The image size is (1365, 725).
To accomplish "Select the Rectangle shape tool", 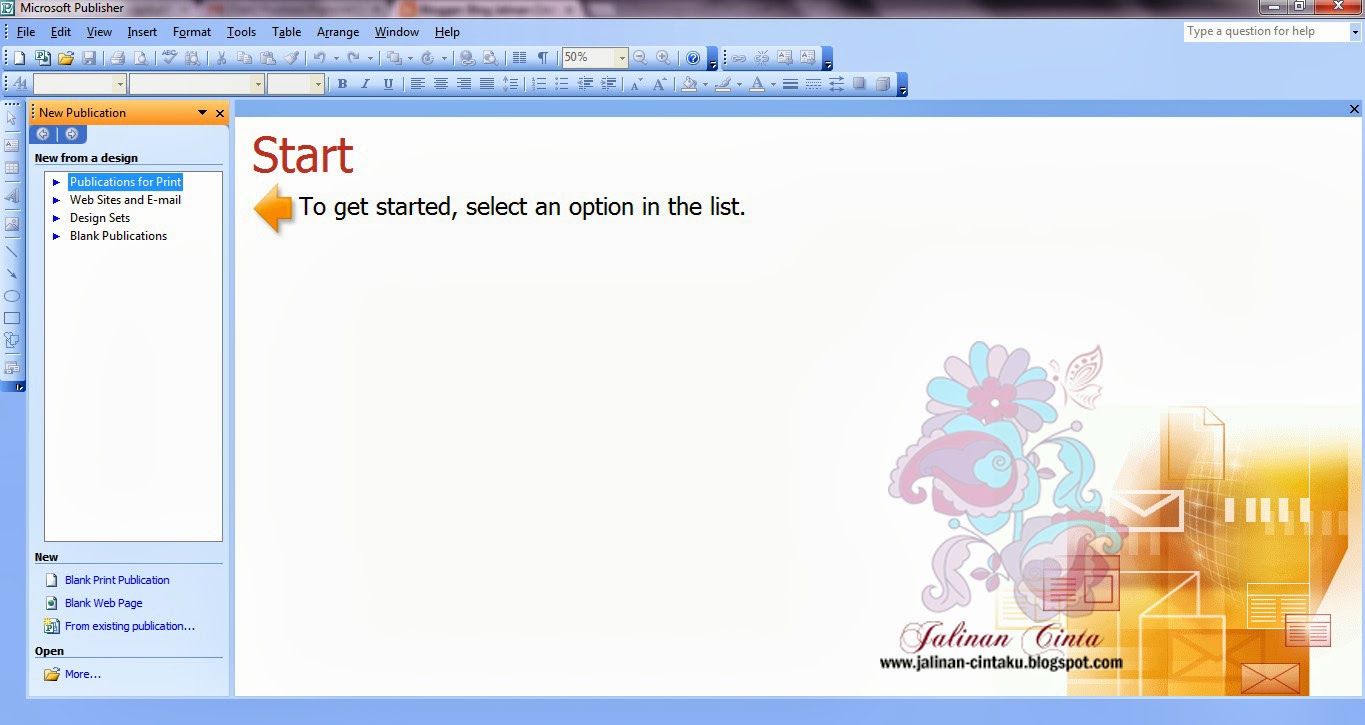I will pos(12,318).
